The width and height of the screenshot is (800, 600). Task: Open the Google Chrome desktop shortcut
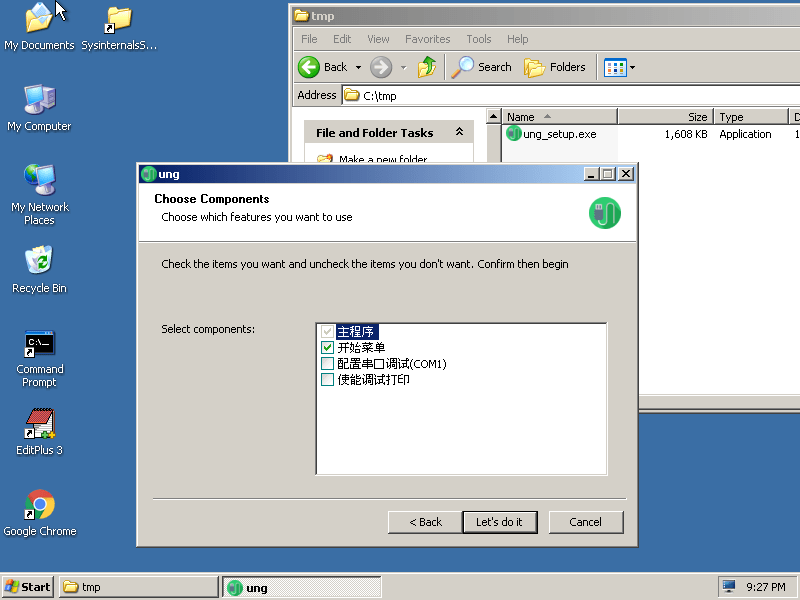point(39,506)
